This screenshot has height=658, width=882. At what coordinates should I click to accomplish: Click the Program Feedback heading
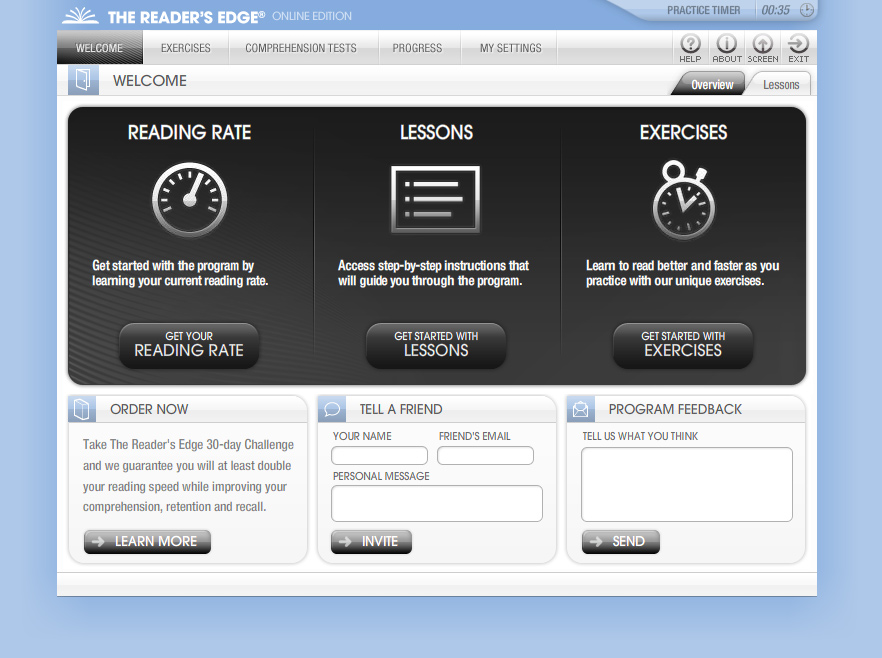675,409
